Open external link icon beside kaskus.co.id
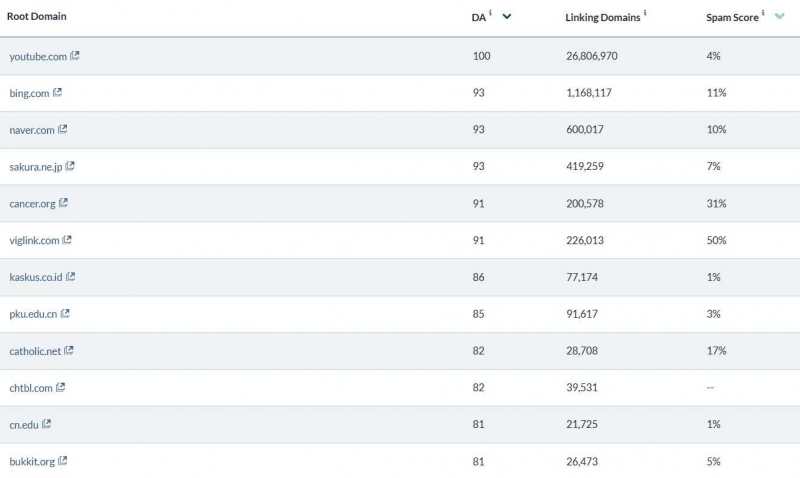This screenshot has height=478, width=800. 71,276
